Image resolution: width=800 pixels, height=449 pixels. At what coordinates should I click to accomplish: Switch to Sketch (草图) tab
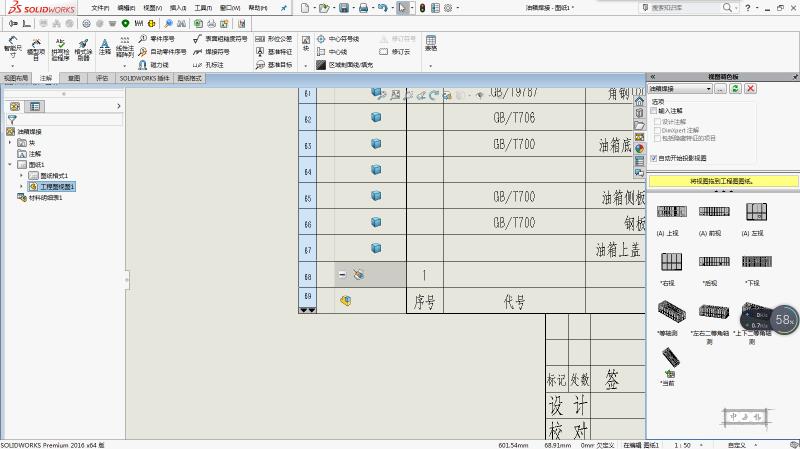tap(74, 78)
